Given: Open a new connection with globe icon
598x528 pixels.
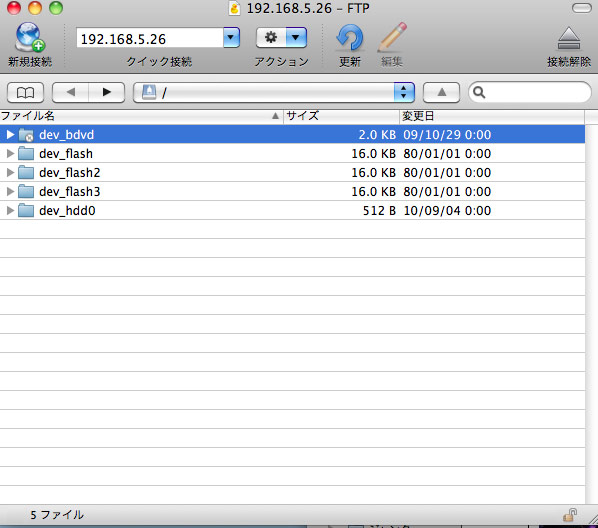Looking at the screenshot, I should [30, 37].
